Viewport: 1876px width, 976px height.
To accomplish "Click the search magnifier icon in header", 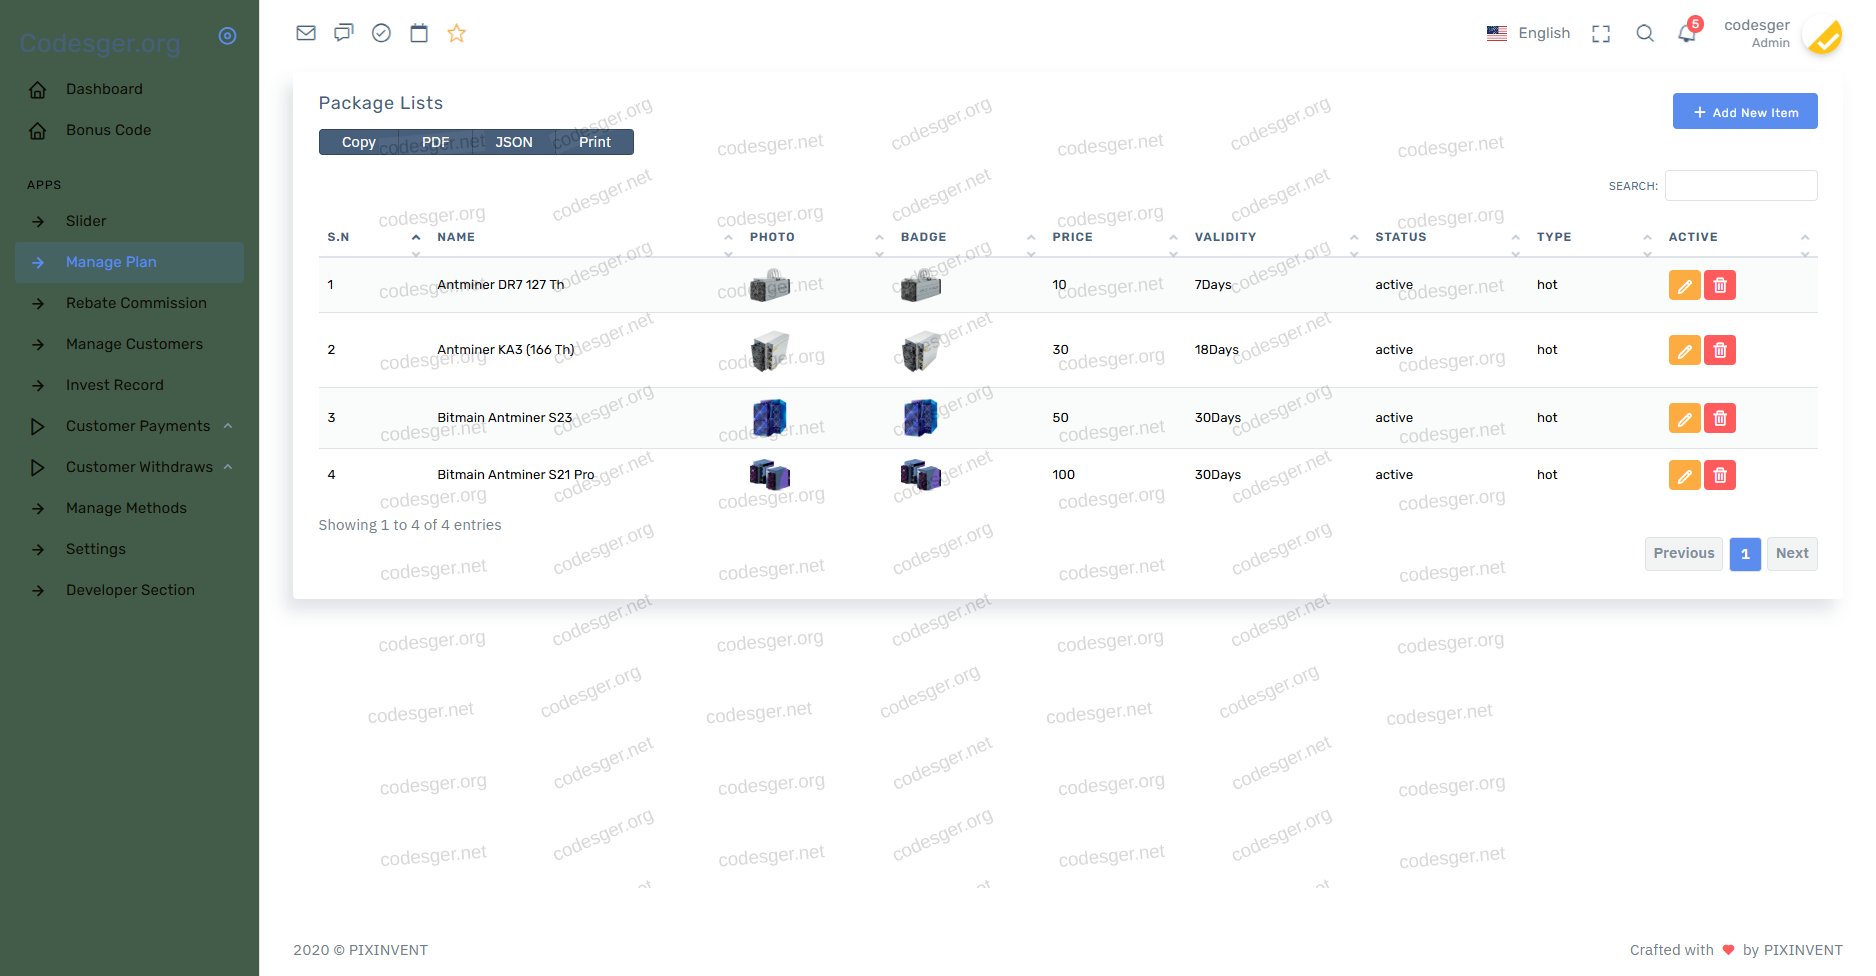I will coord(1644,33).
